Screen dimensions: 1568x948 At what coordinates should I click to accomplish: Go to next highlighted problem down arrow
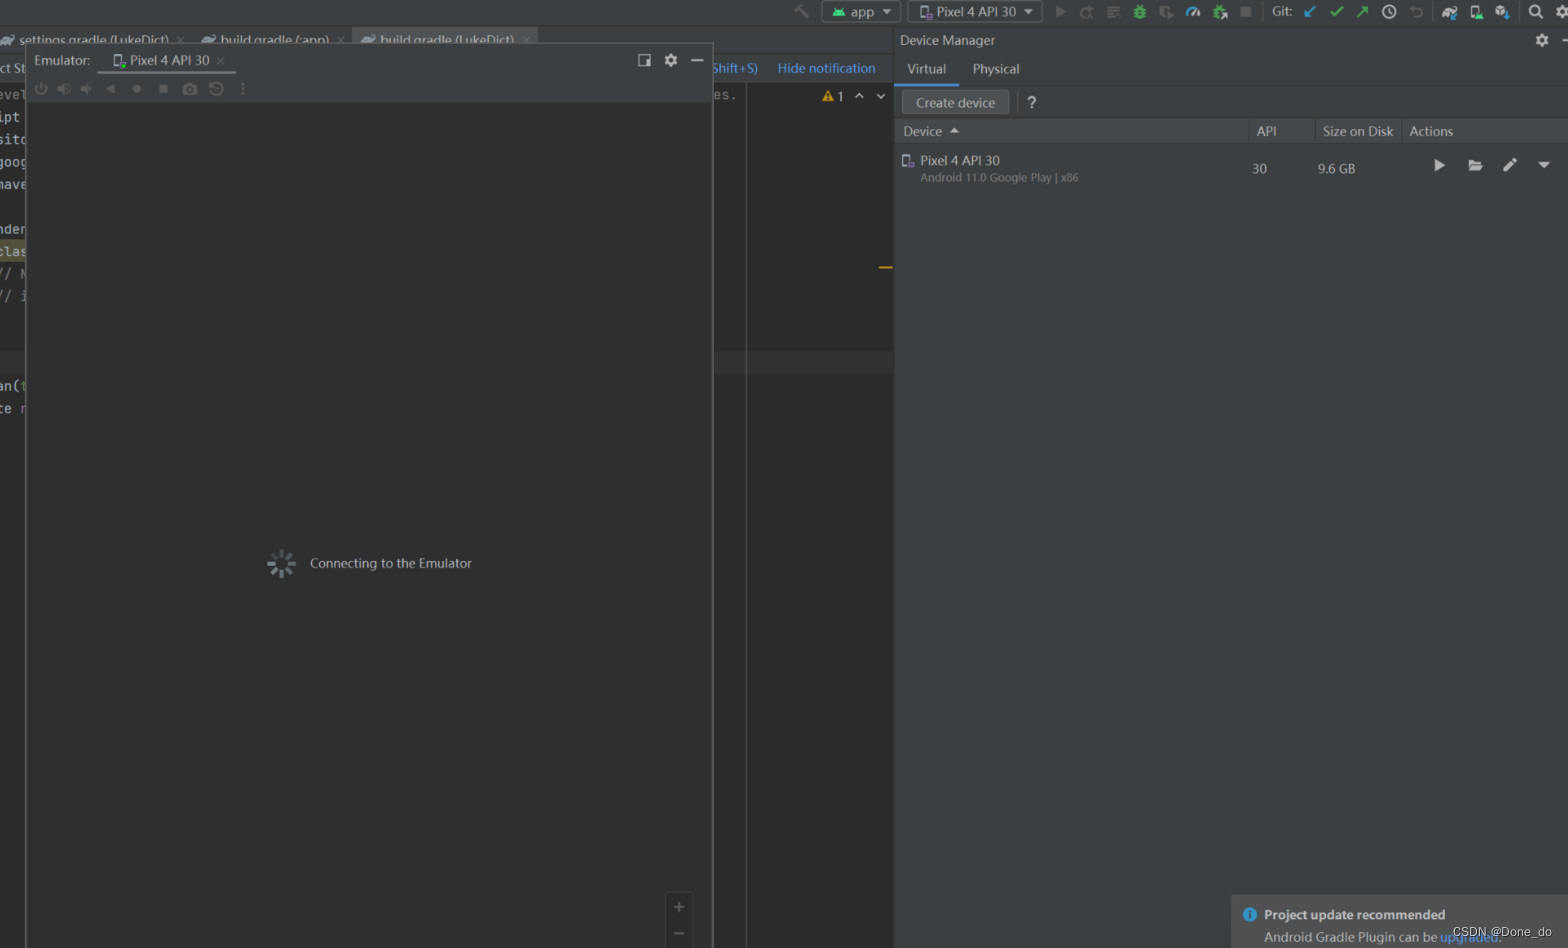click(x=881, y=96)
